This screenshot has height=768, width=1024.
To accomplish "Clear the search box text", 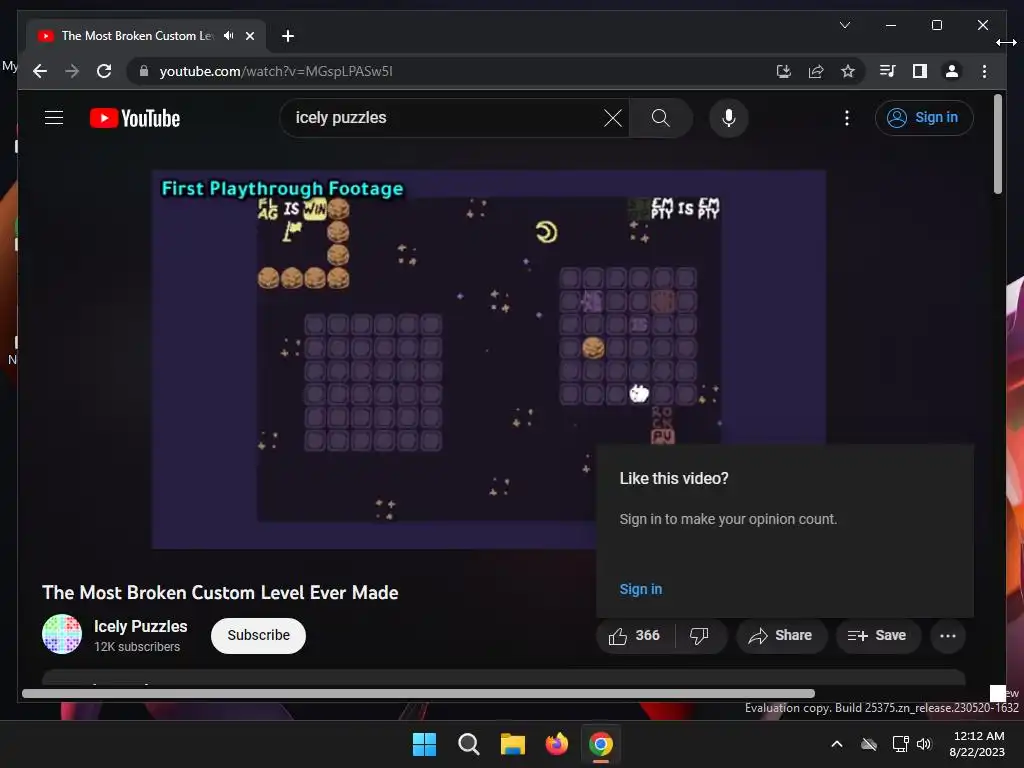I will (x=613, y=118).
